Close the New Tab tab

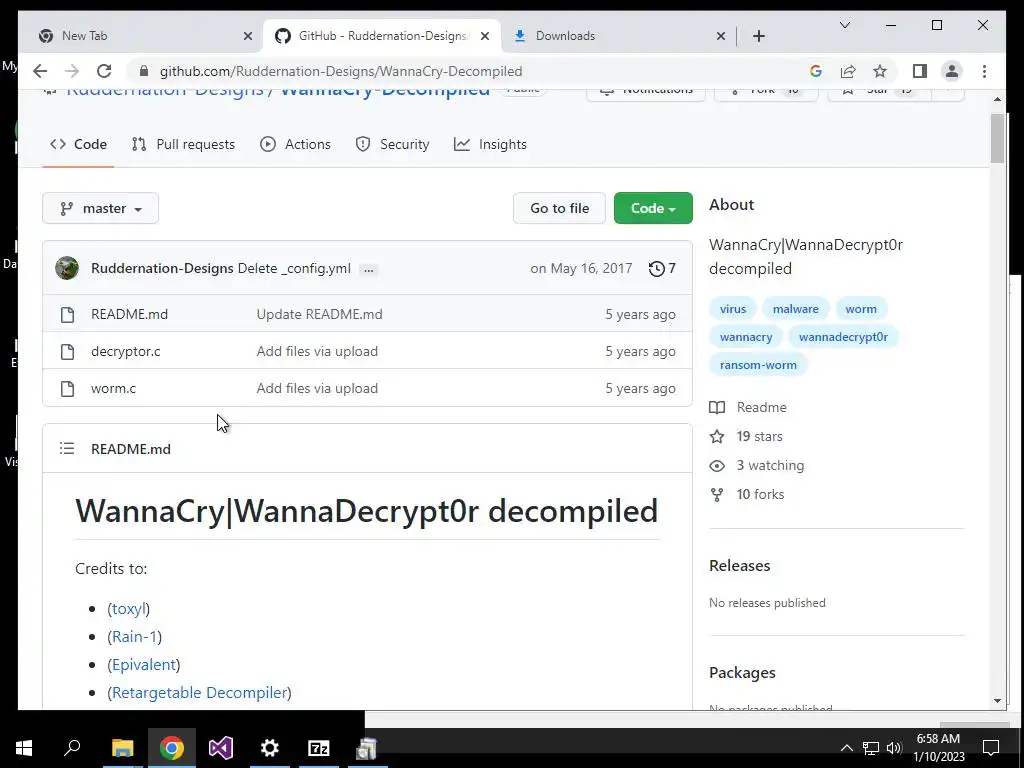point(248,36)
